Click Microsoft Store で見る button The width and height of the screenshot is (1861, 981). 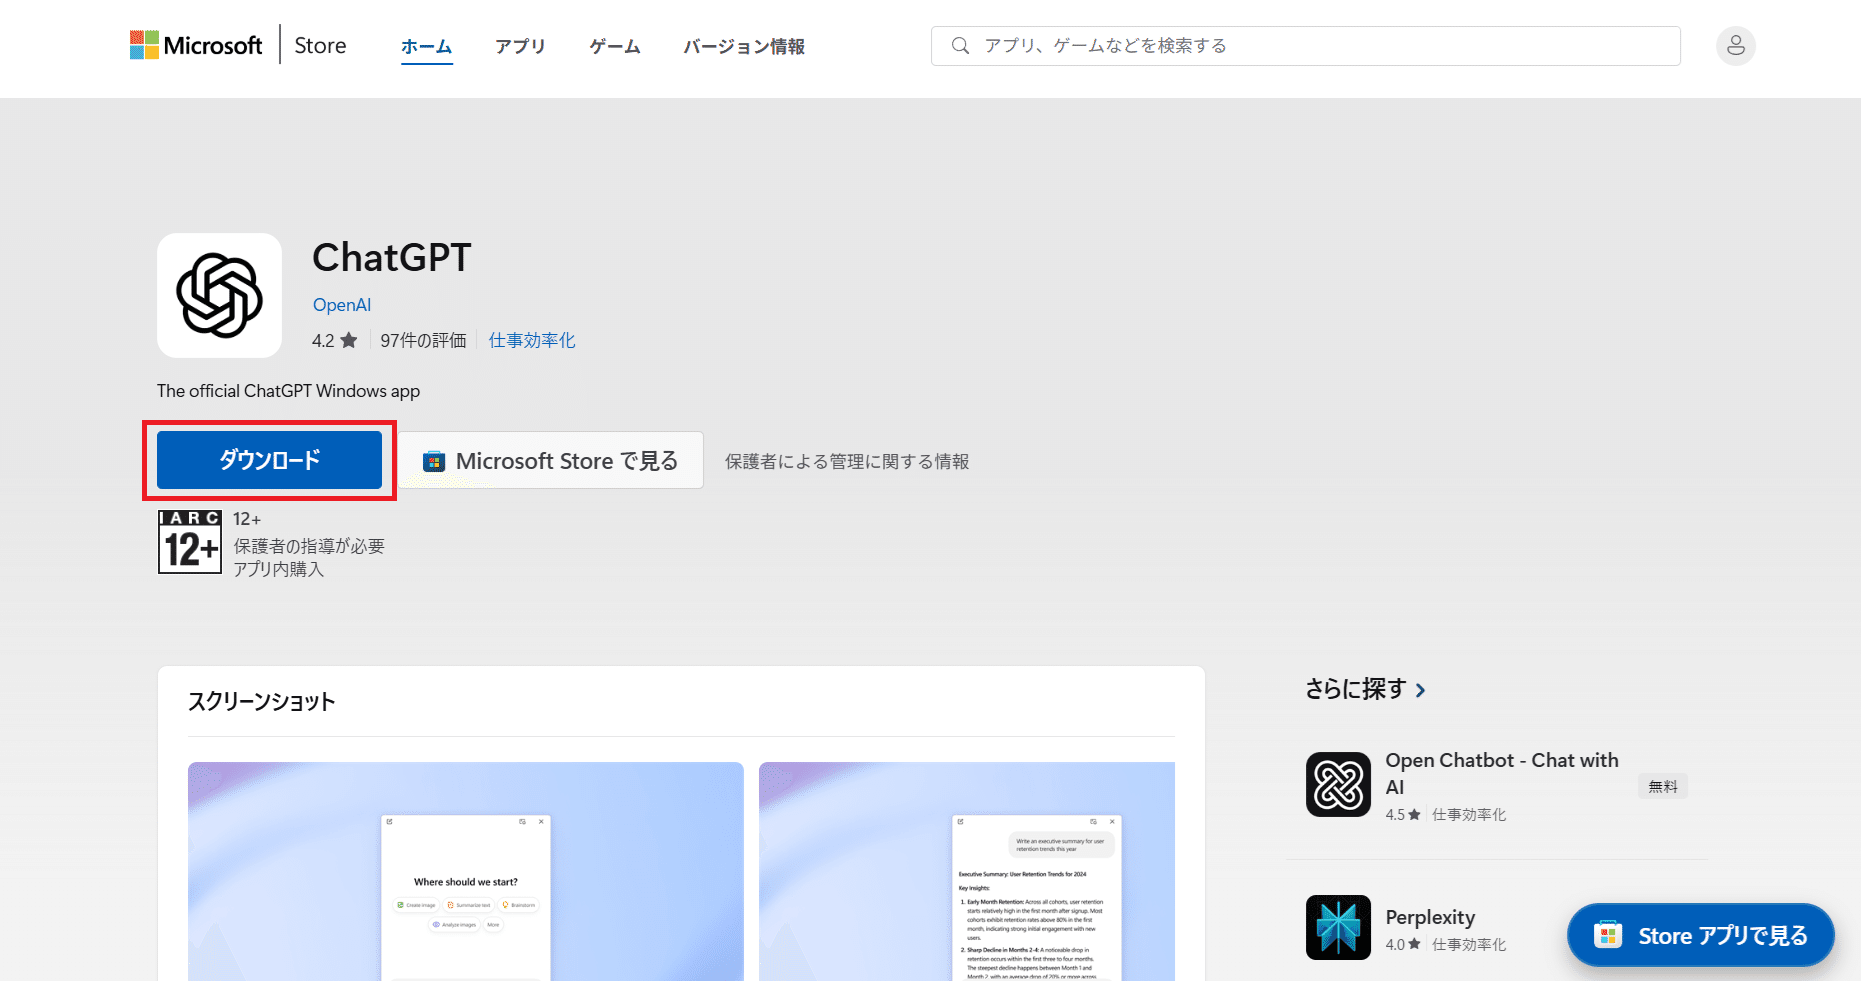551,460
